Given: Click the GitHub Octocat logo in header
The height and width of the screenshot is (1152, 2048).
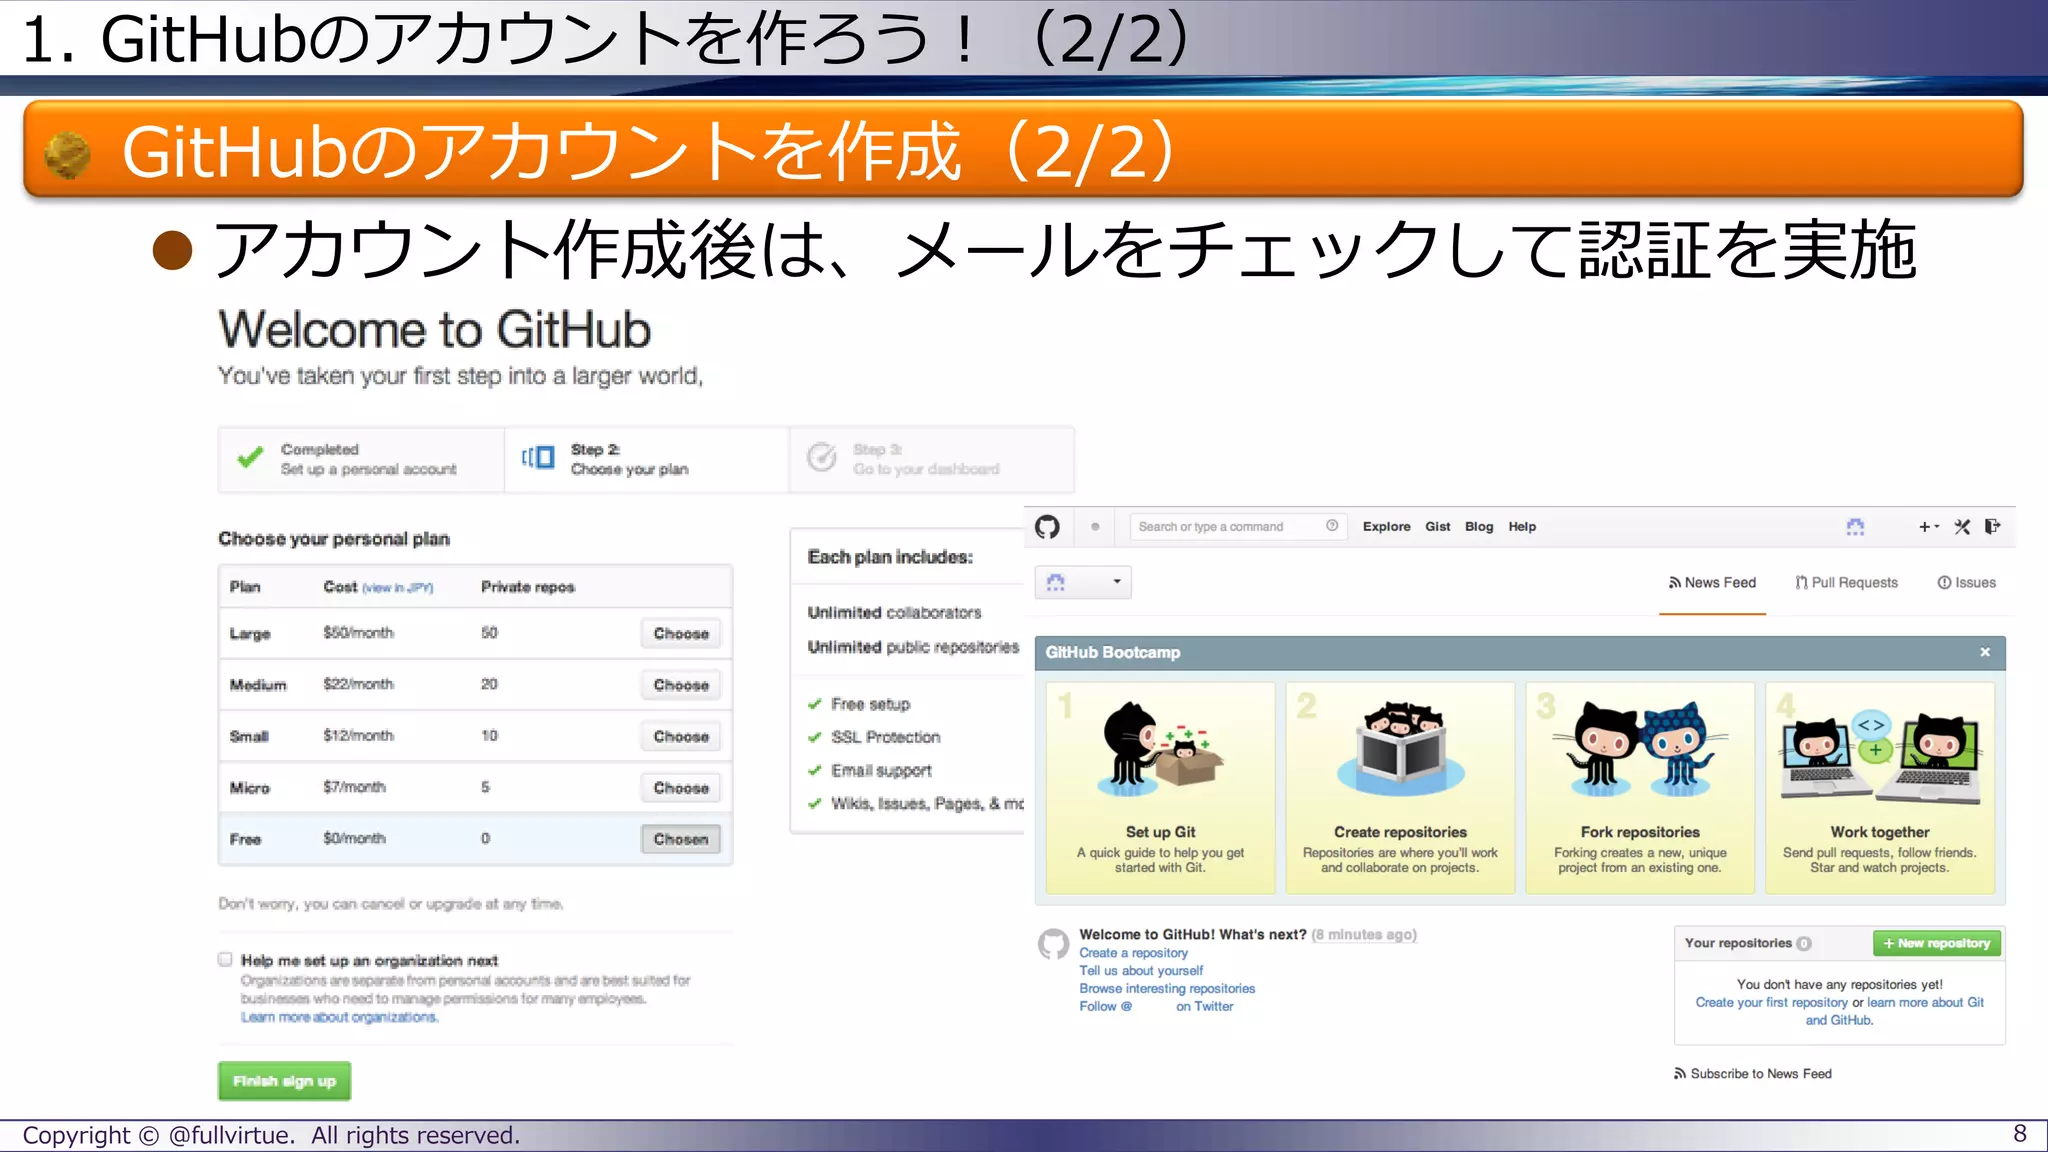Looking at the screenshot, I should (1047, 527).
